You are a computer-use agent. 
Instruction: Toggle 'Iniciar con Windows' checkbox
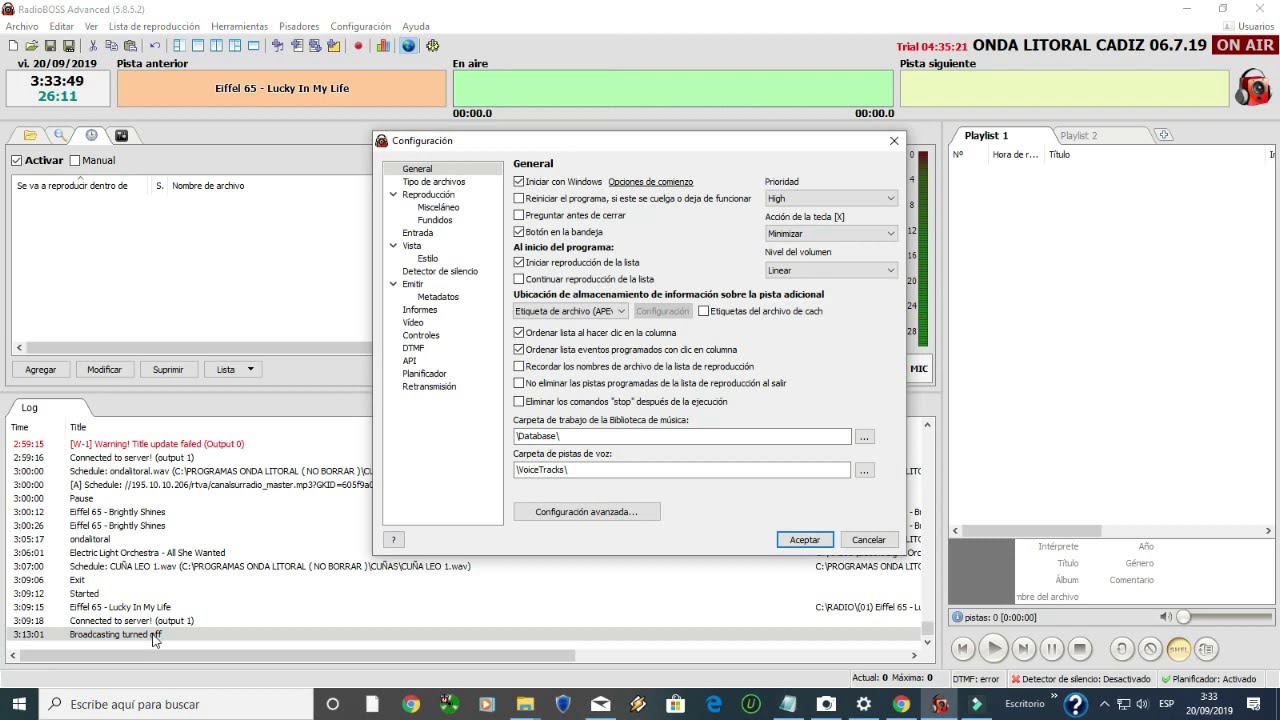tap(519, 182)
